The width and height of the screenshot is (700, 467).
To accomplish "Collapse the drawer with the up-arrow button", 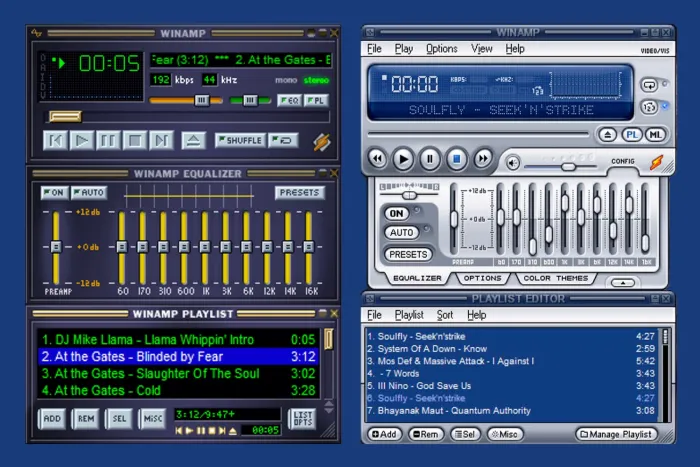I will coord(623,283).
